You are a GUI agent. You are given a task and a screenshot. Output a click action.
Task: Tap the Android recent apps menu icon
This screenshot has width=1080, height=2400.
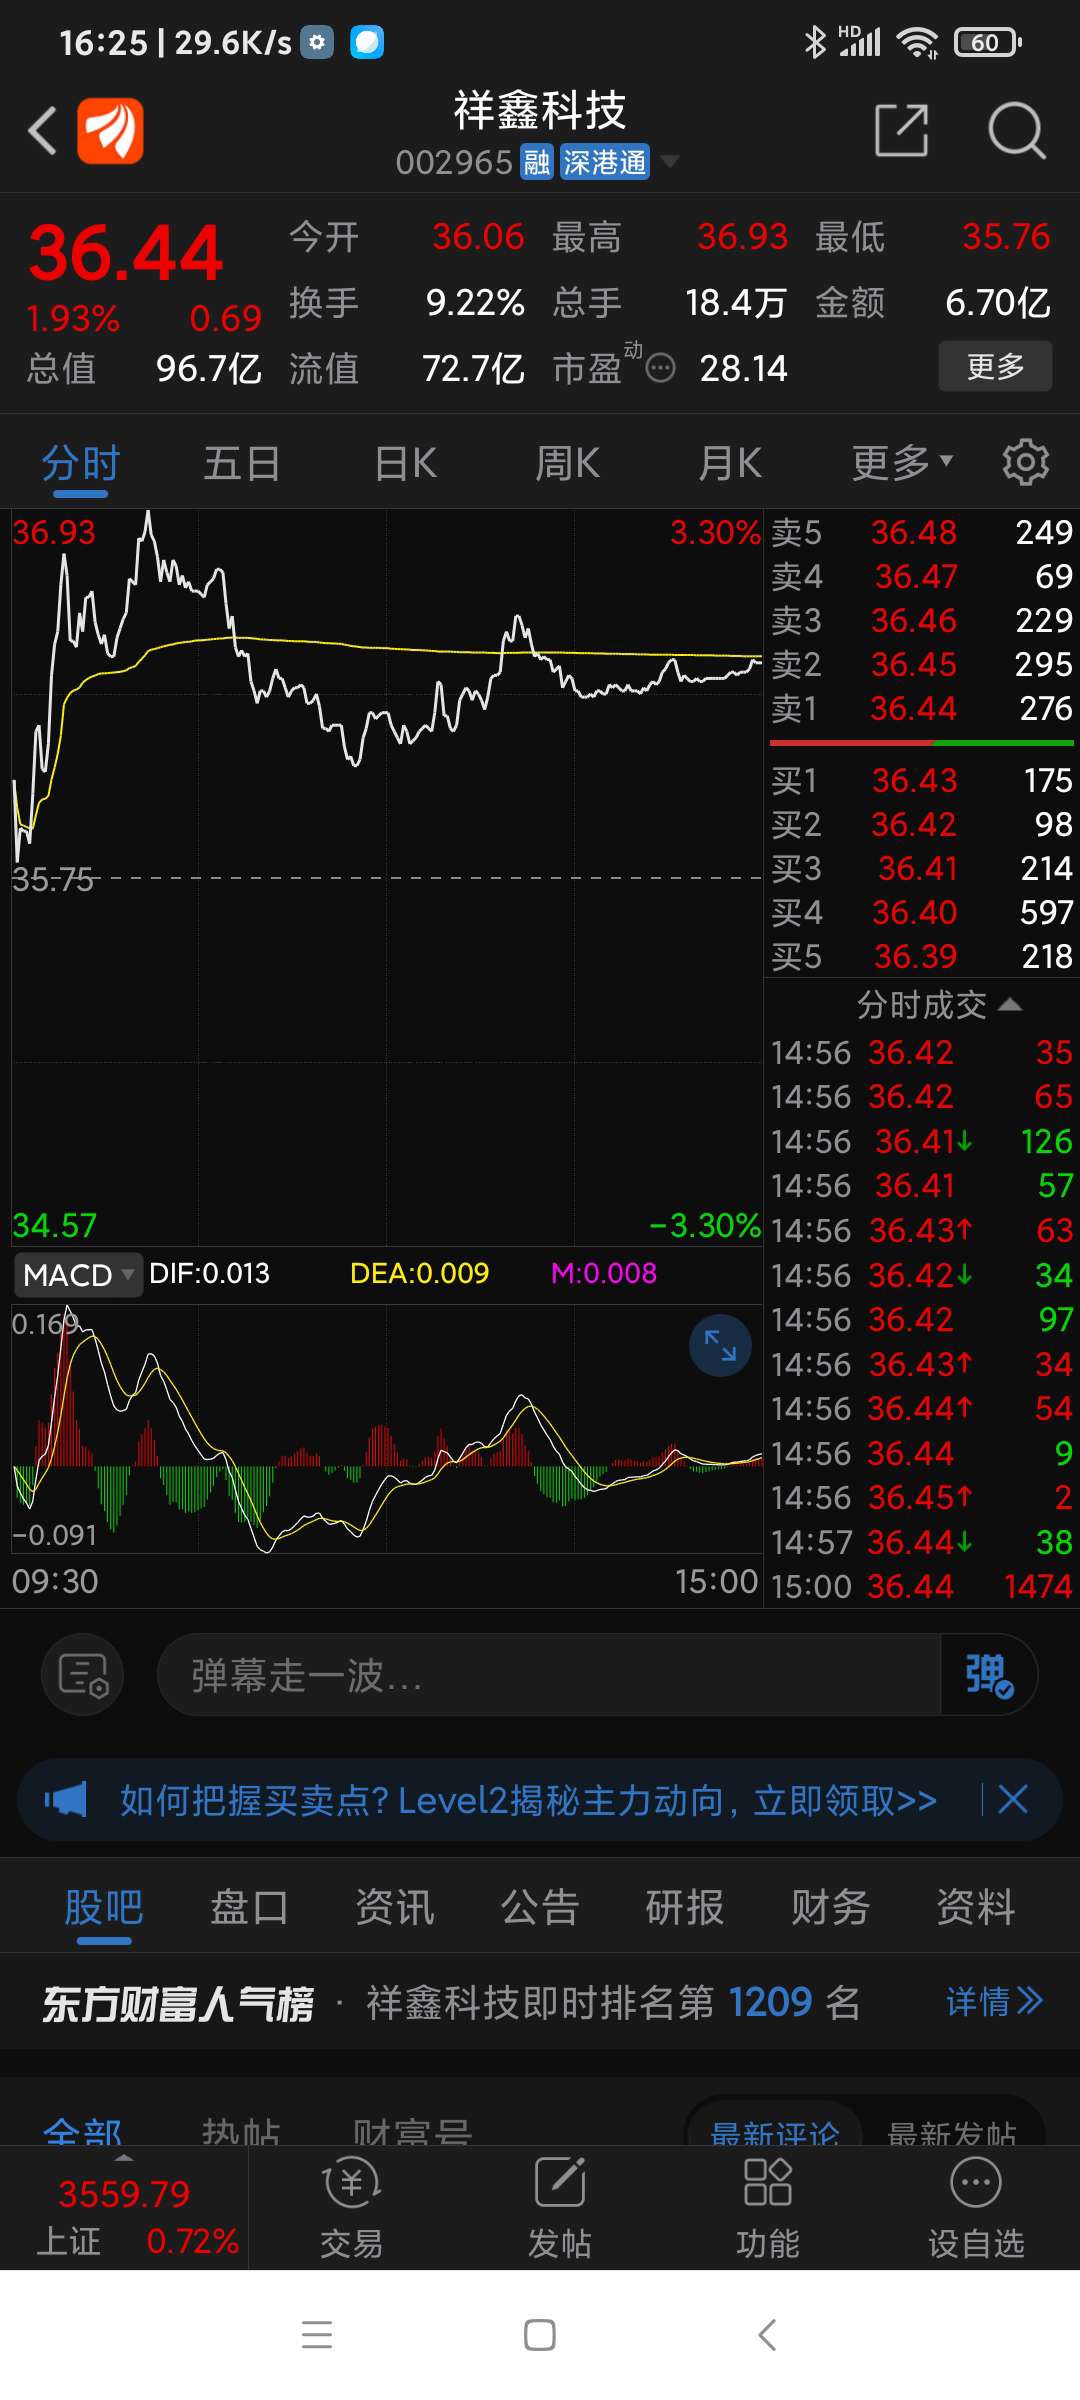(317, 2335)
